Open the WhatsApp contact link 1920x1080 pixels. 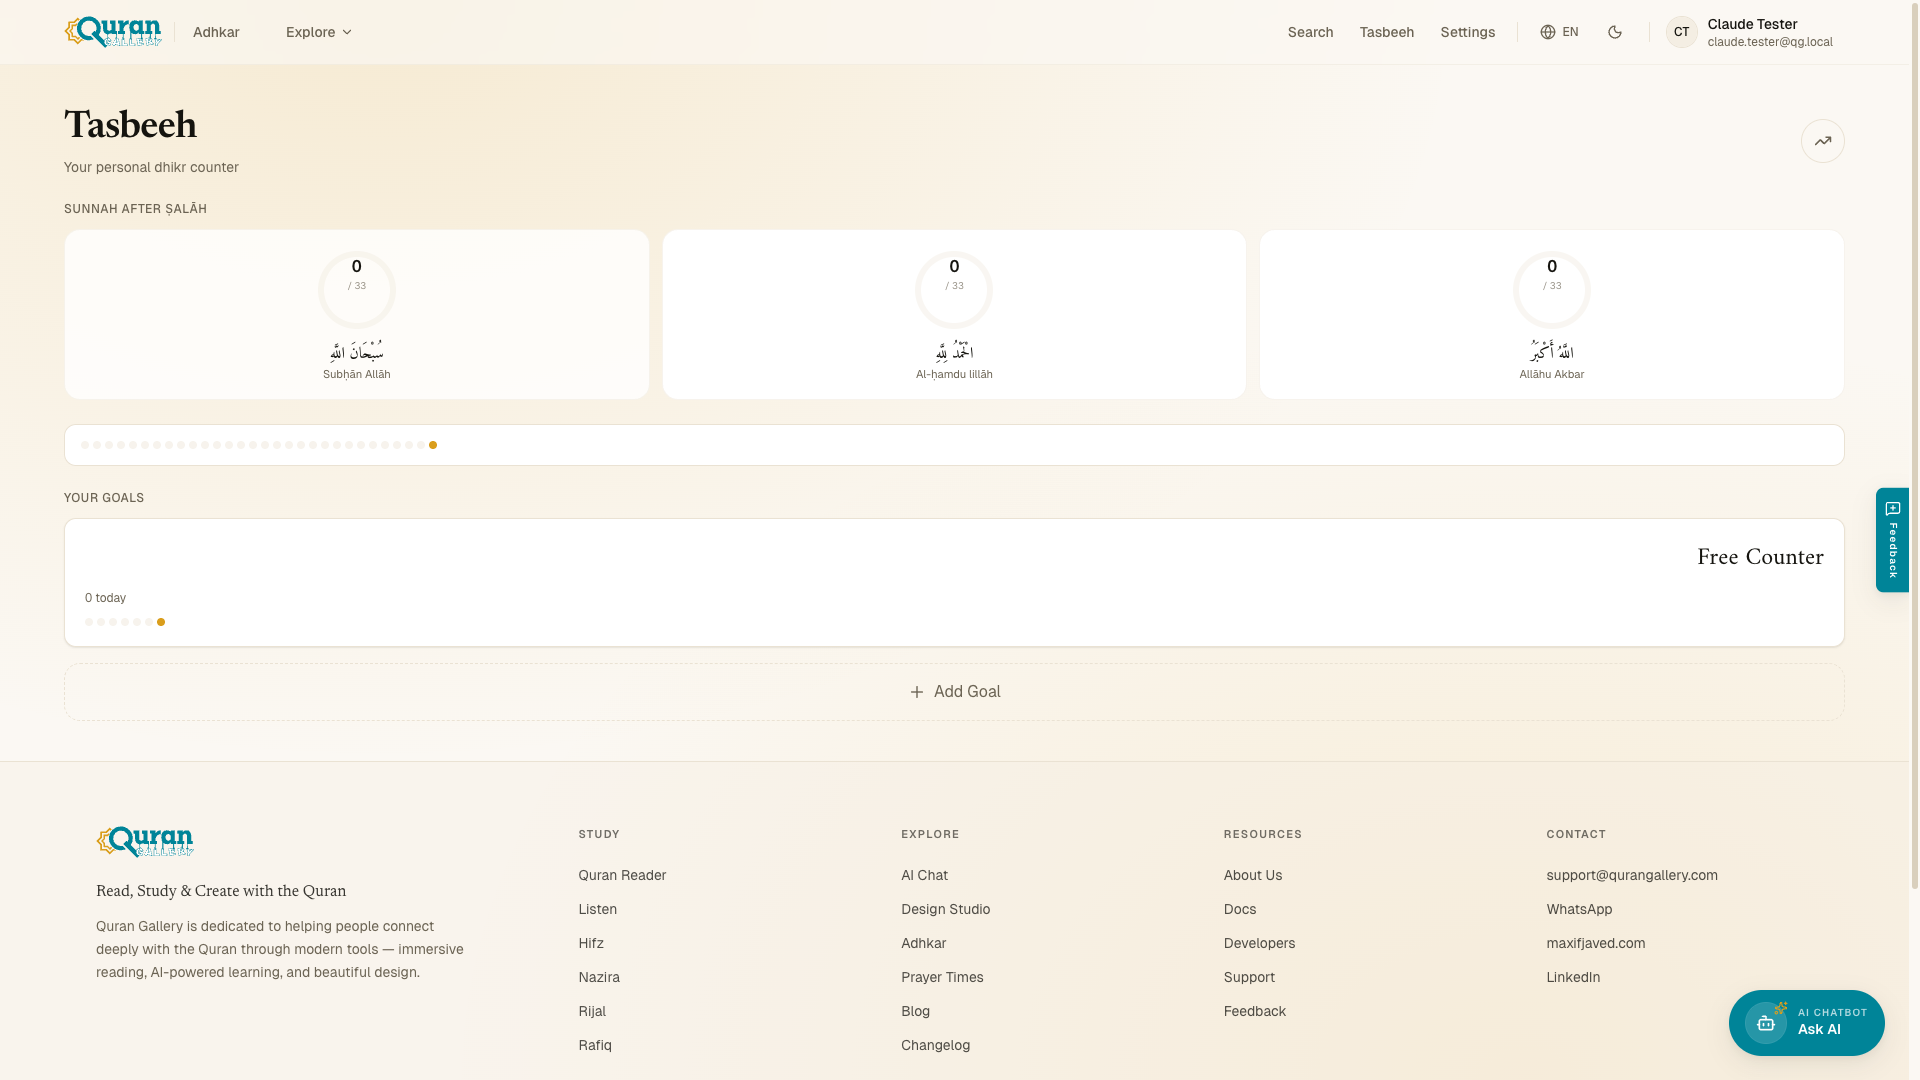tap(1579, 909)
